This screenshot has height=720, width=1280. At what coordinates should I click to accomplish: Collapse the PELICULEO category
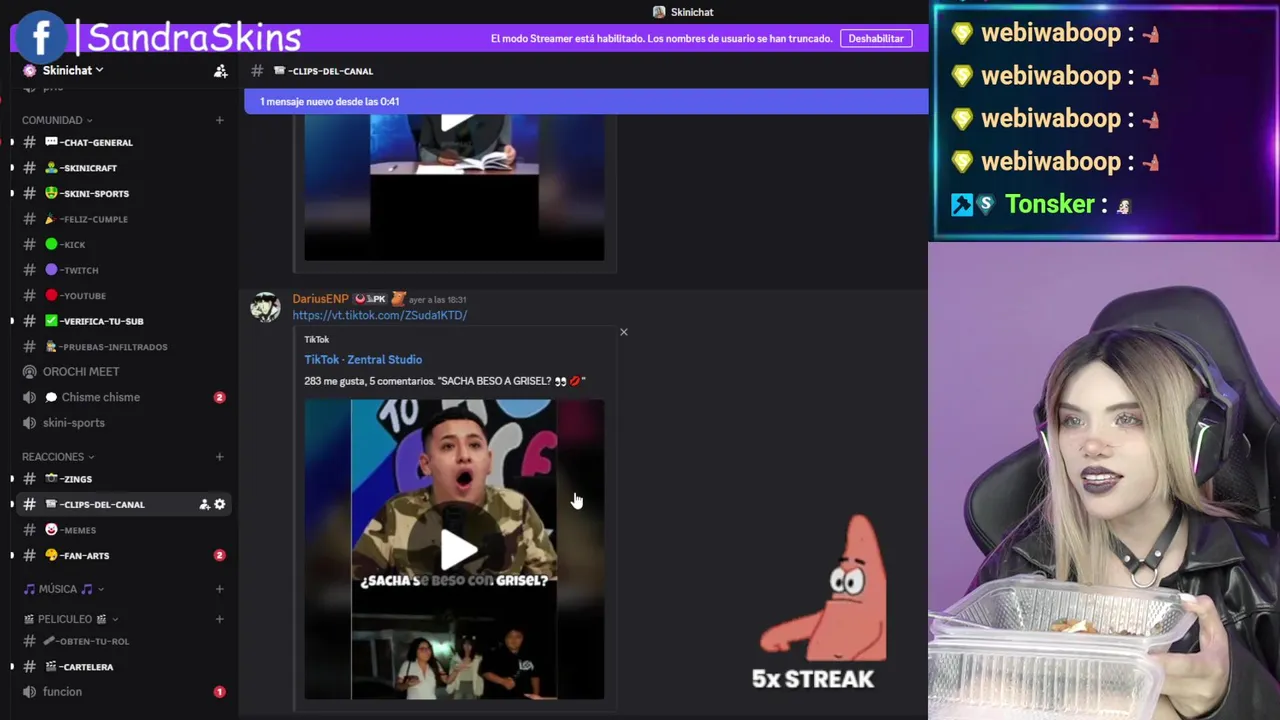click(70, 619)
